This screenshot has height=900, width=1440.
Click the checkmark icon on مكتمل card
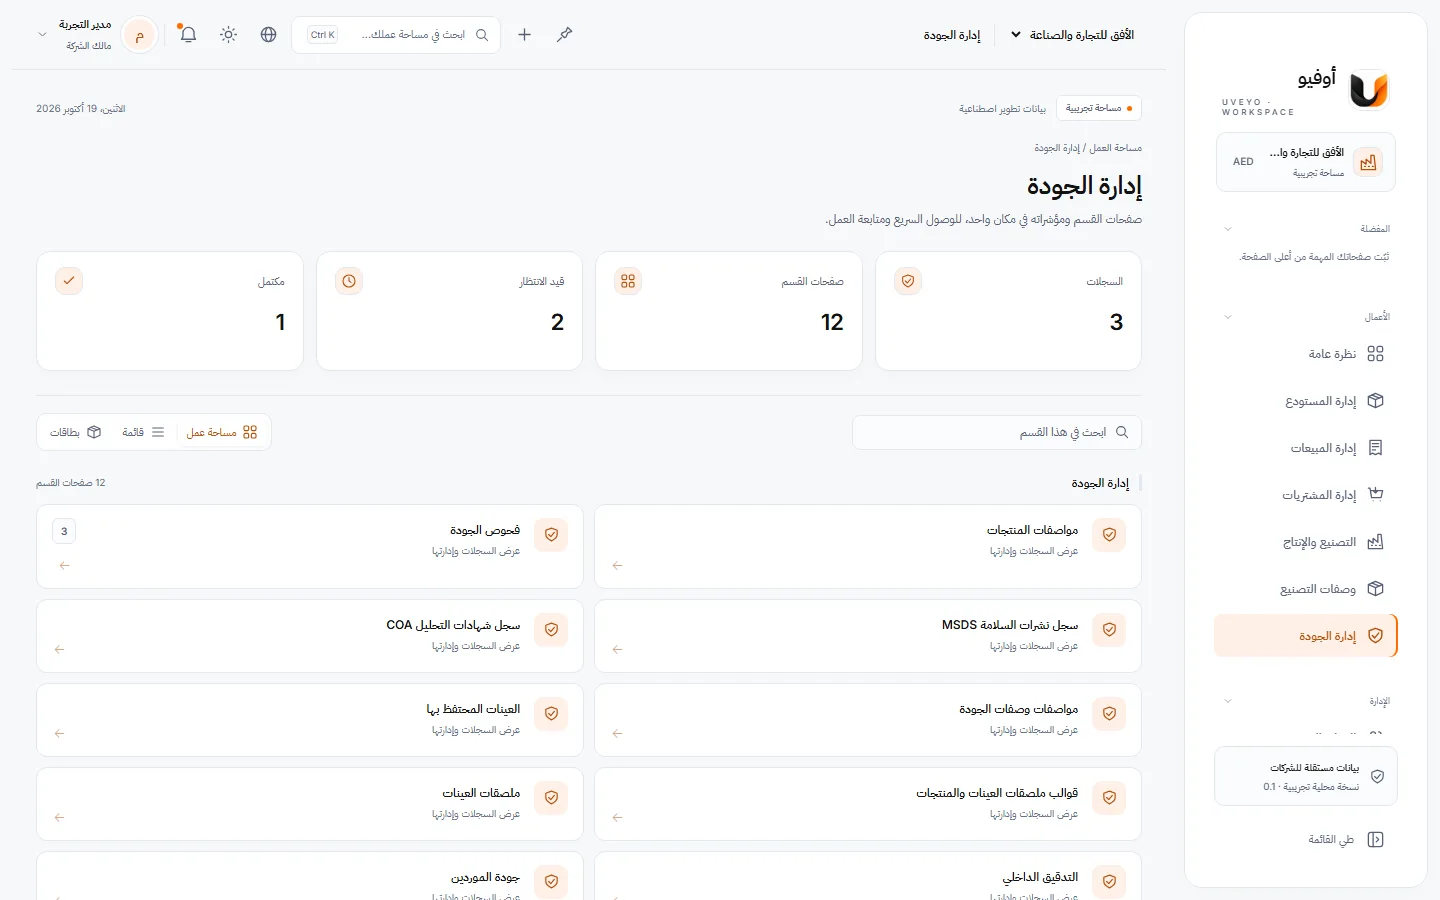(x=69, y=281)
